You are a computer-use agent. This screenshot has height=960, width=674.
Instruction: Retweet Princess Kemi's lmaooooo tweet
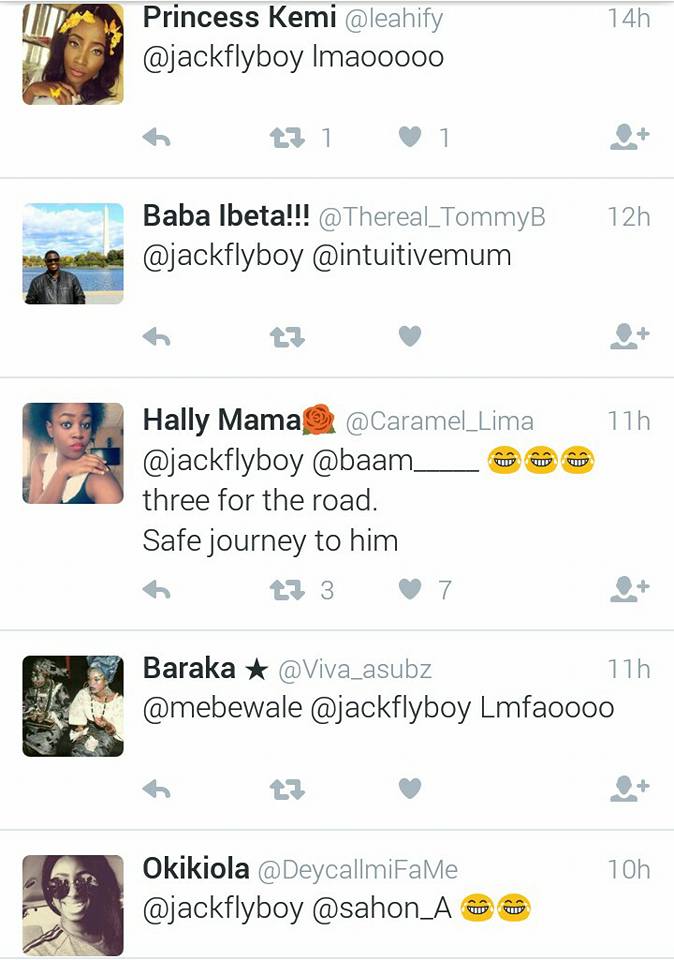pyautogui.click(x=287, y=138)
